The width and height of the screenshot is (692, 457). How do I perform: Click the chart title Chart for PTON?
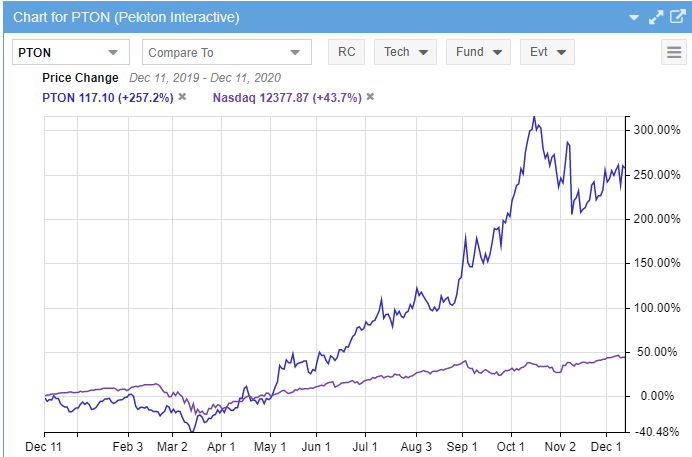click(126, 18)
